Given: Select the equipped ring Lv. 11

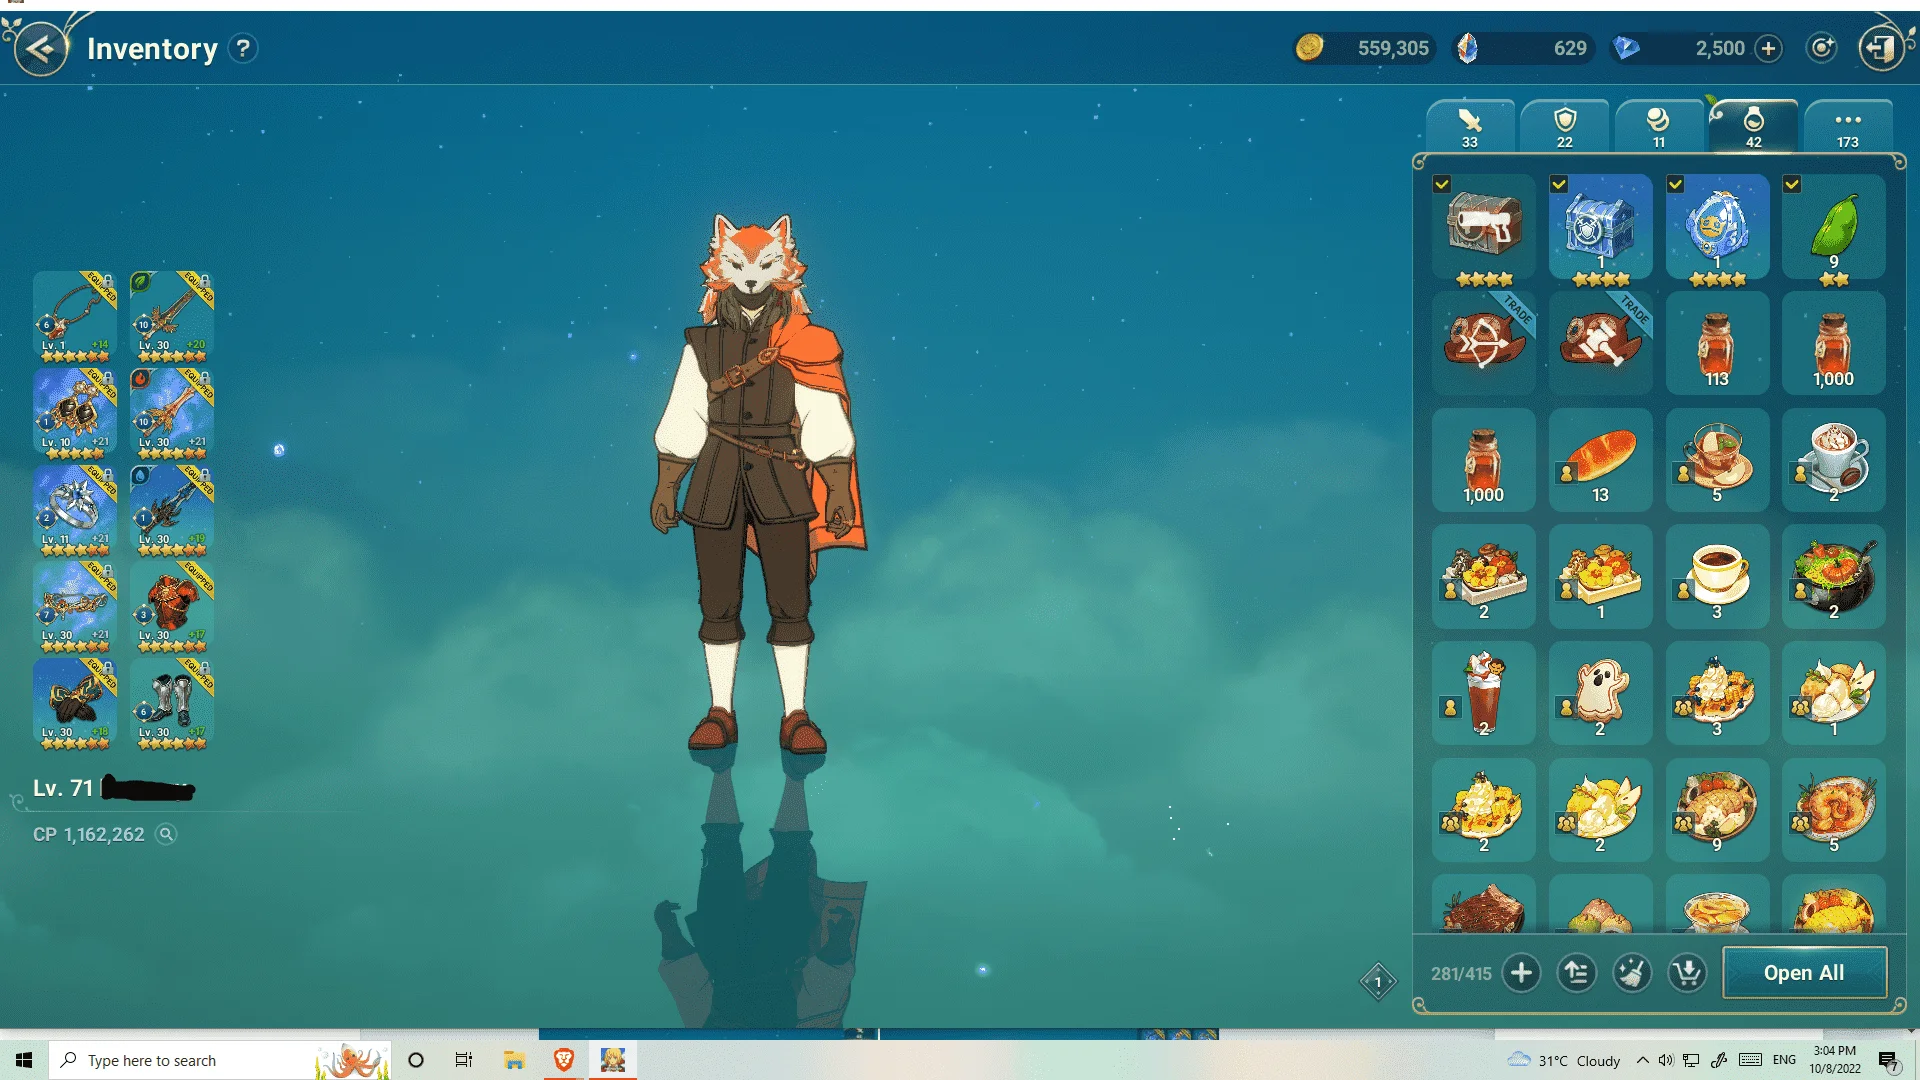Looking at the screenshot, I should (x=75, y=510).
